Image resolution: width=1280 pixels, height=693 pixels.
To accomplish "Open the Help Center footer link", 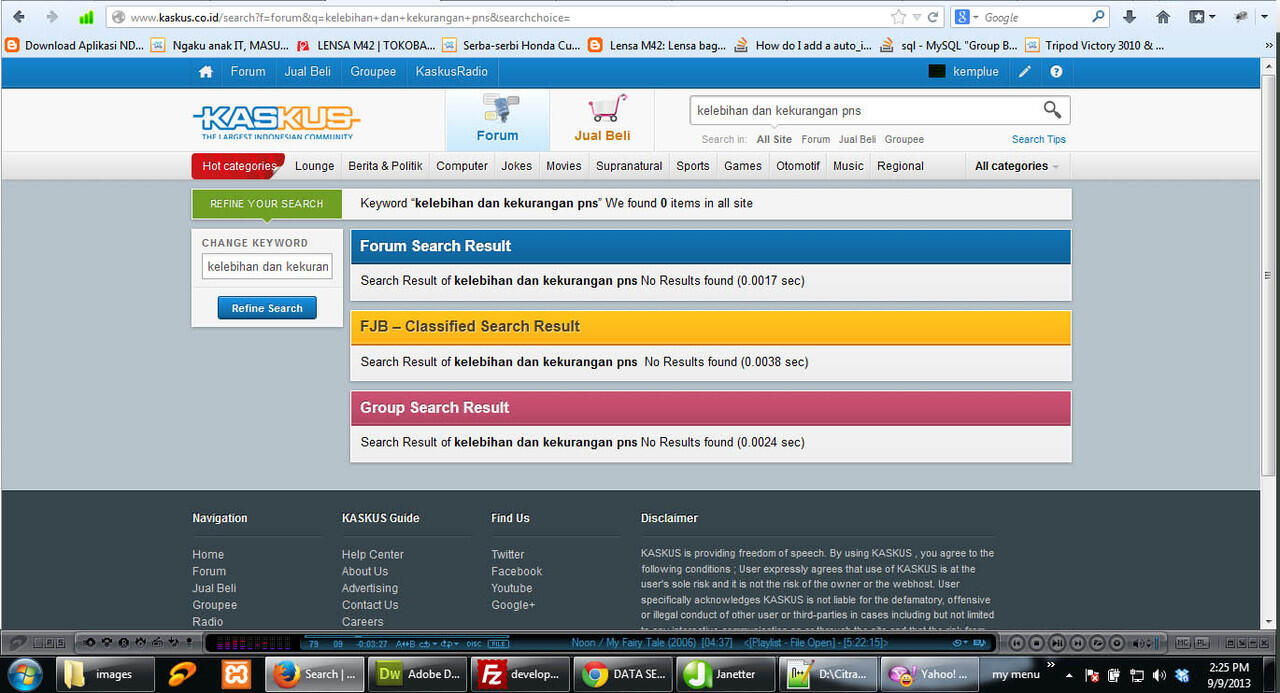I will click(373, 555).
